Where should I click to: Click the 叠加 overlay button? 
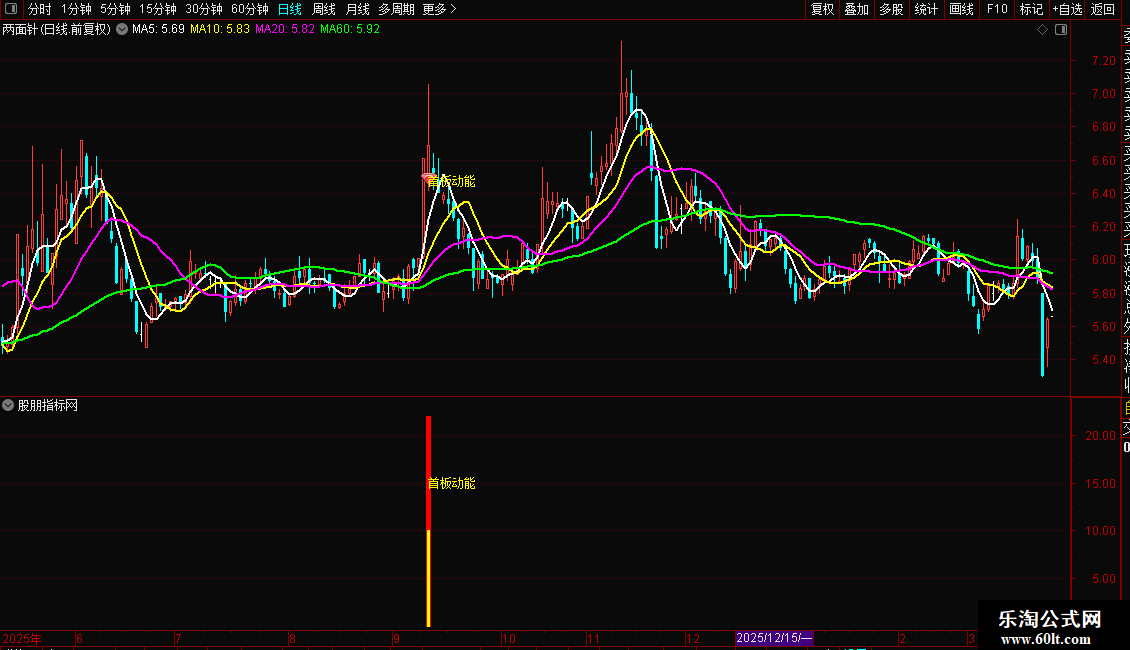tap(856, 9)
